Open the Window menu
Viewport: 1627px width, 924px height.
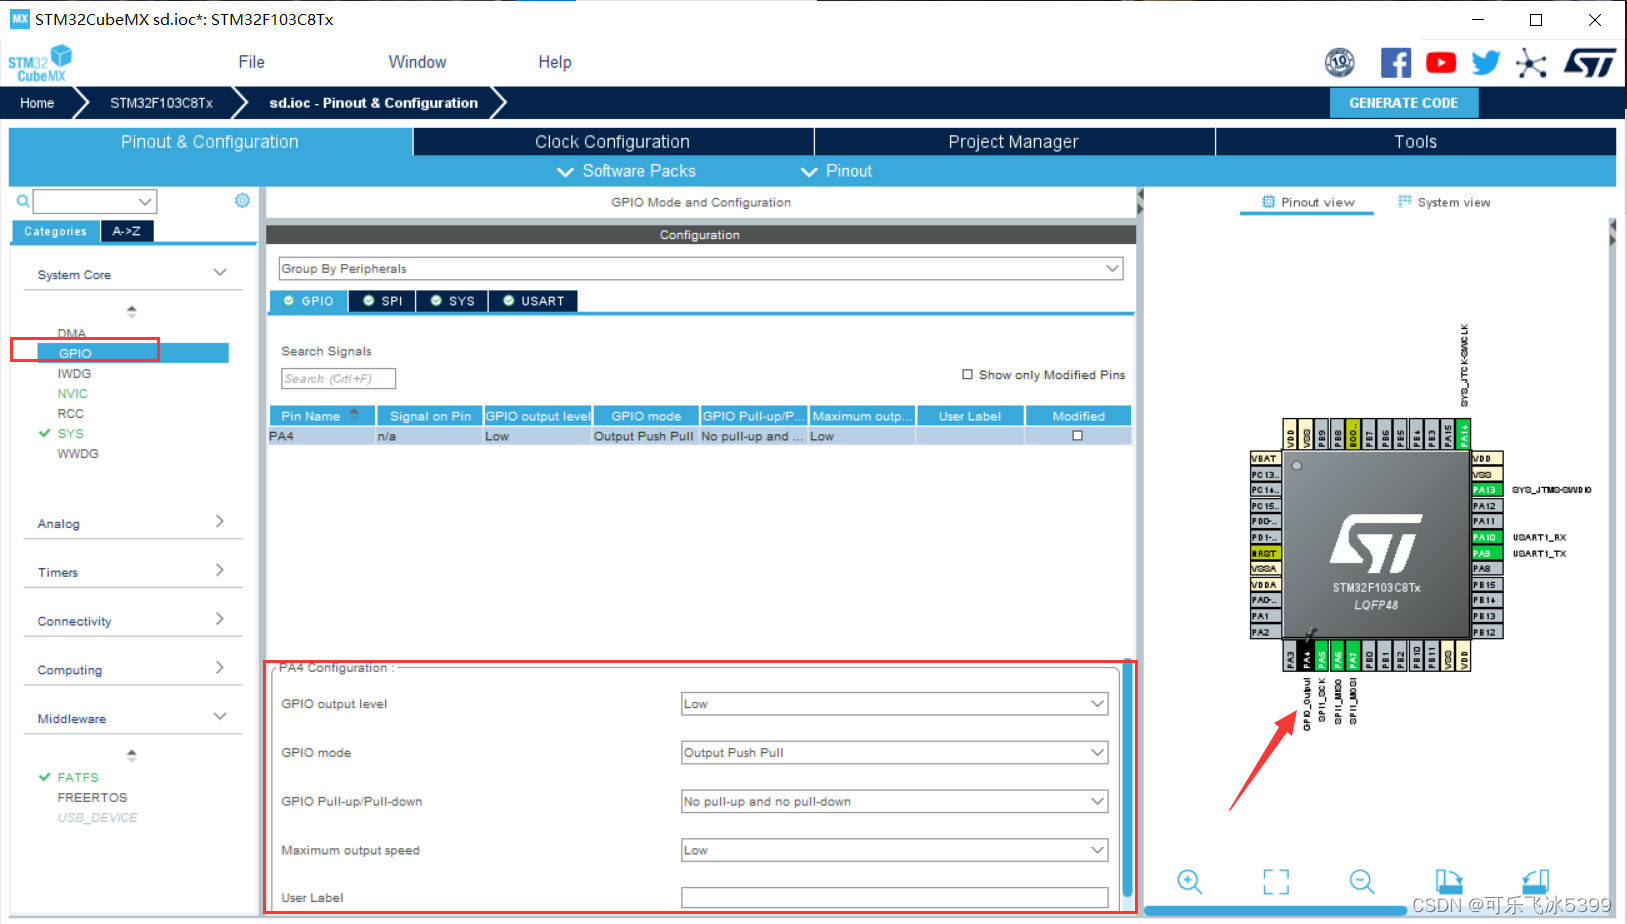417,62
